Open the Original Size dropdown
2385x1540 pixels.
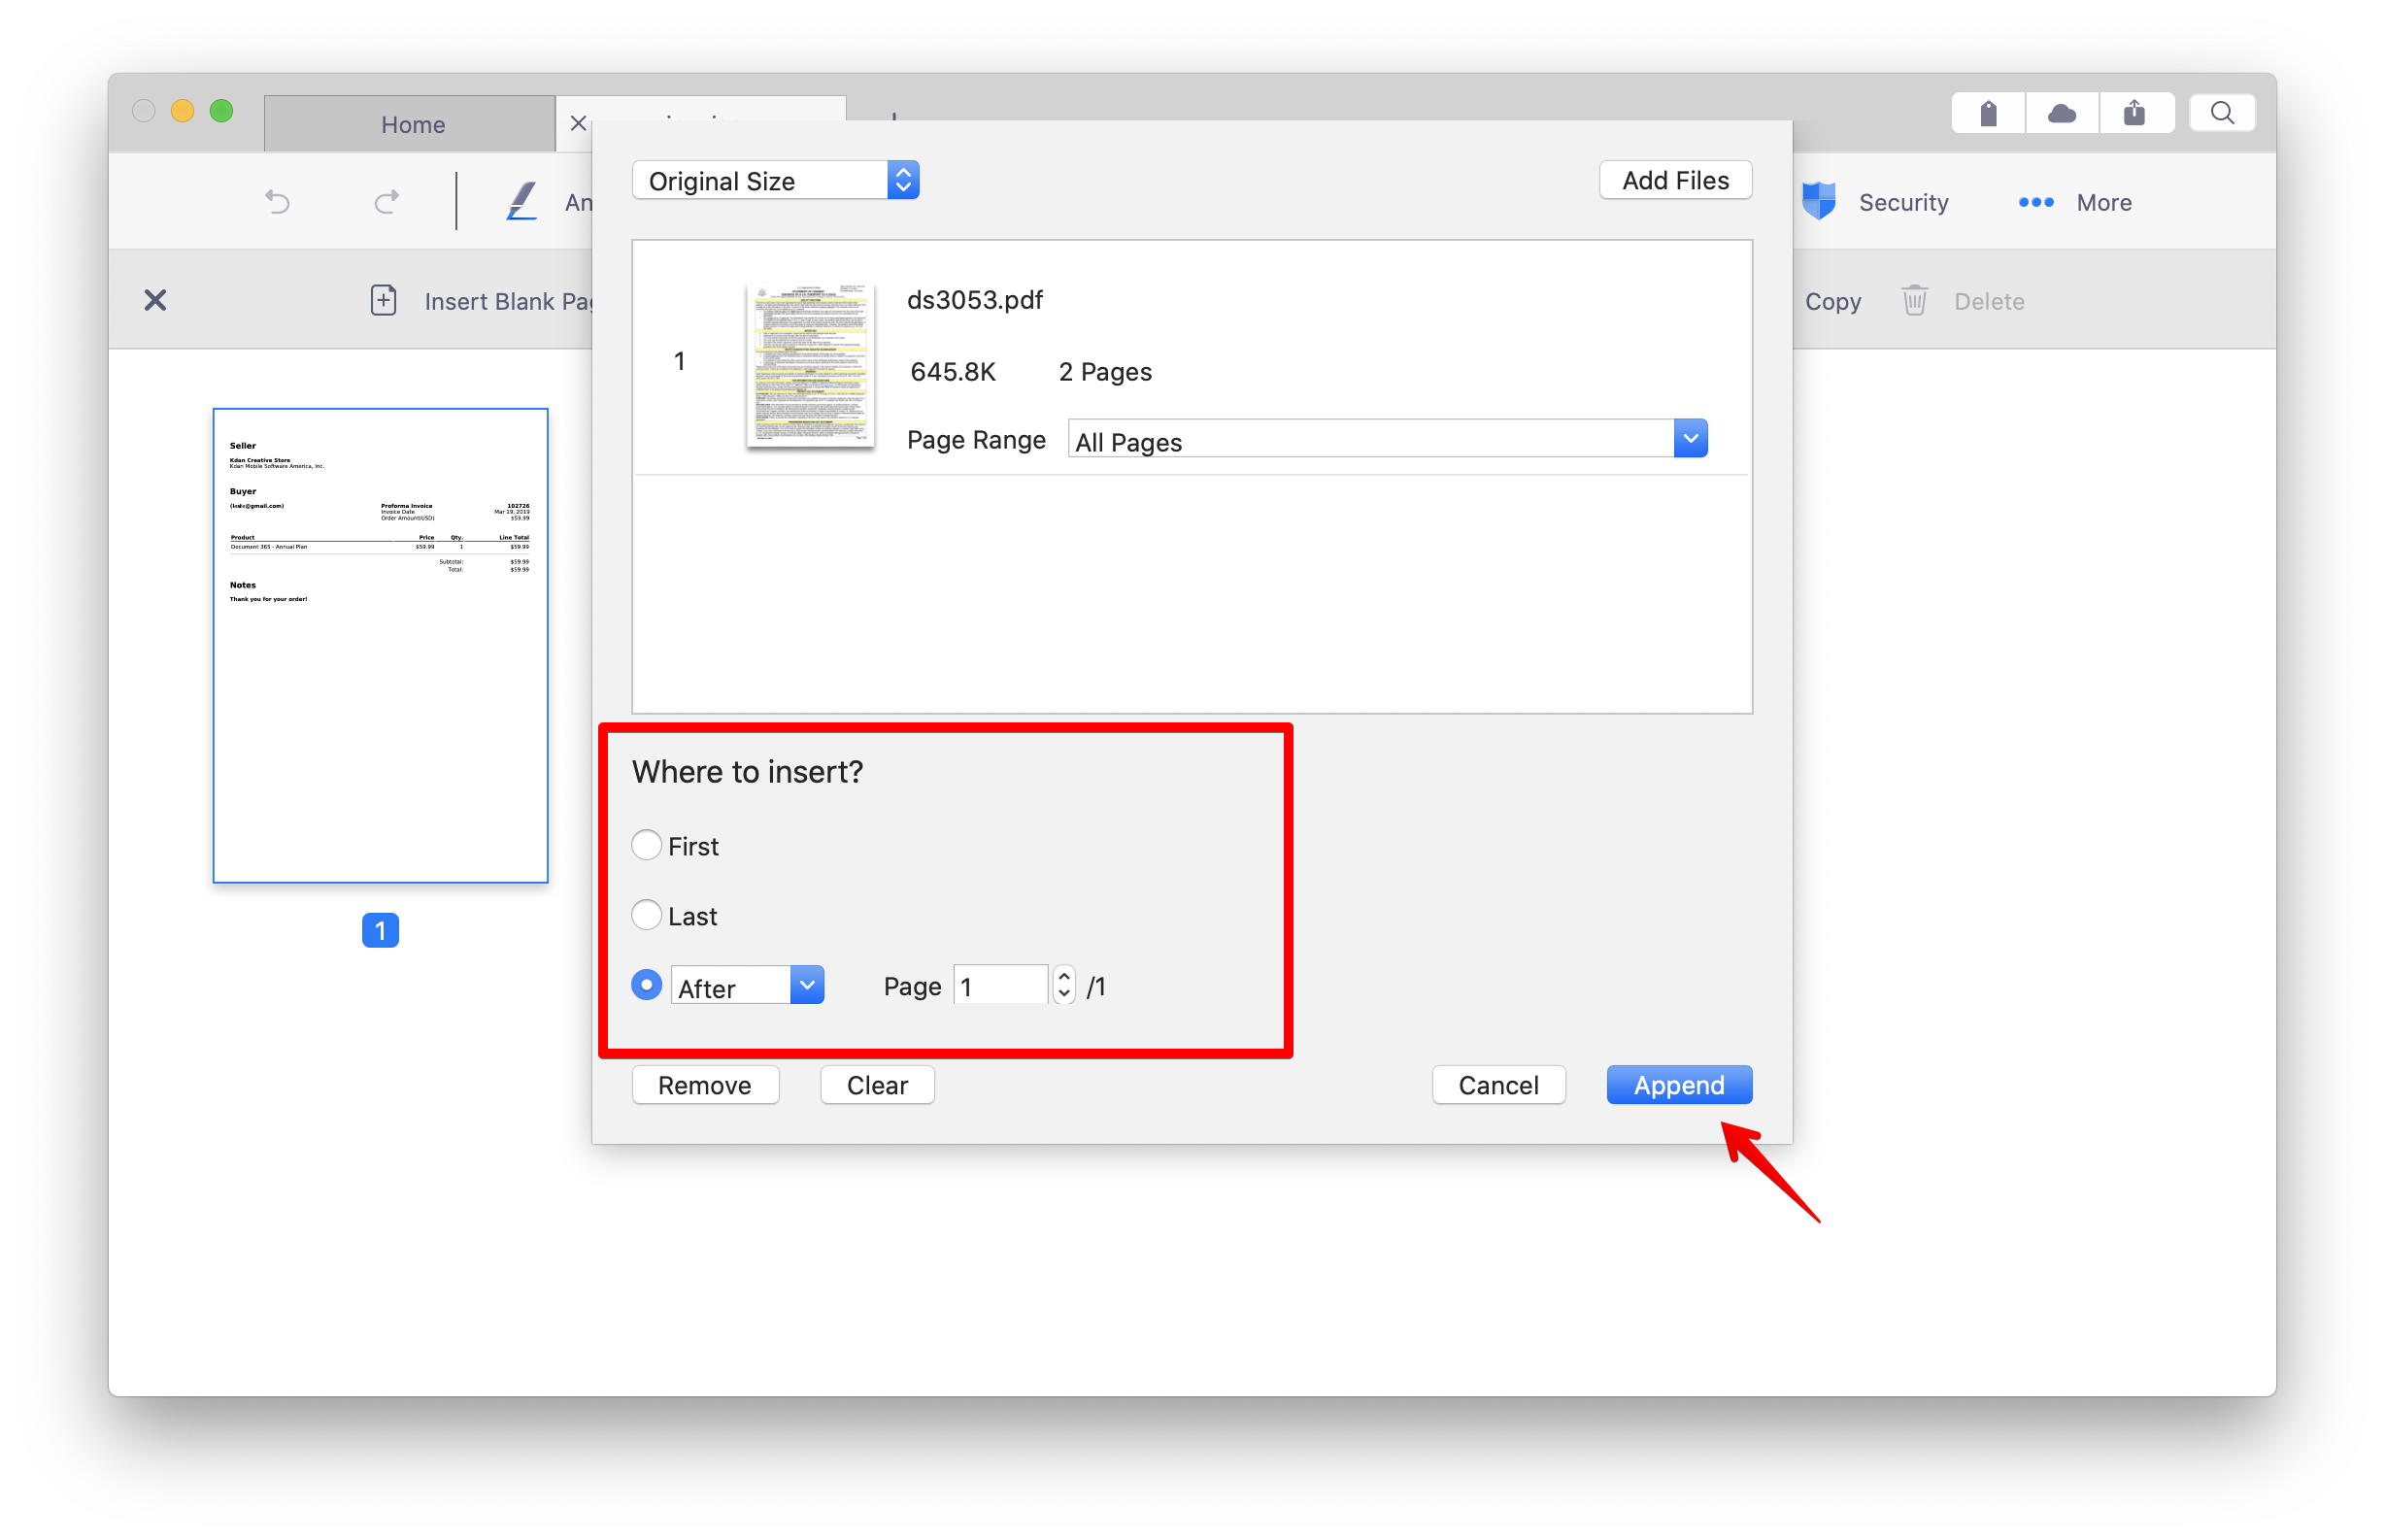click(775, 181)
